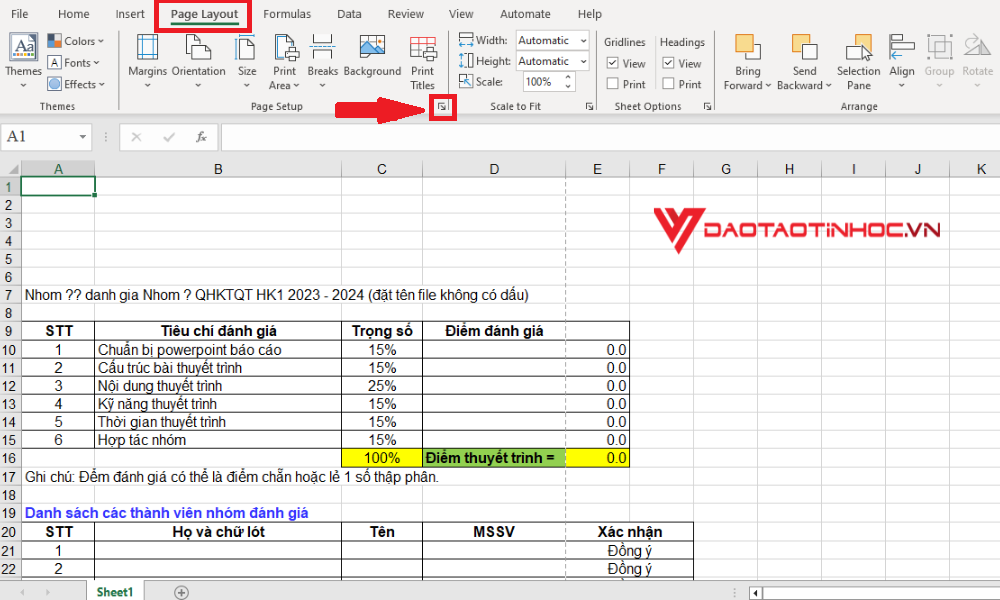Image resolution: width=1000 pixels, height=600 pixels.
Task: Uncheck Gridlines View checkbox
Action: 612,62
